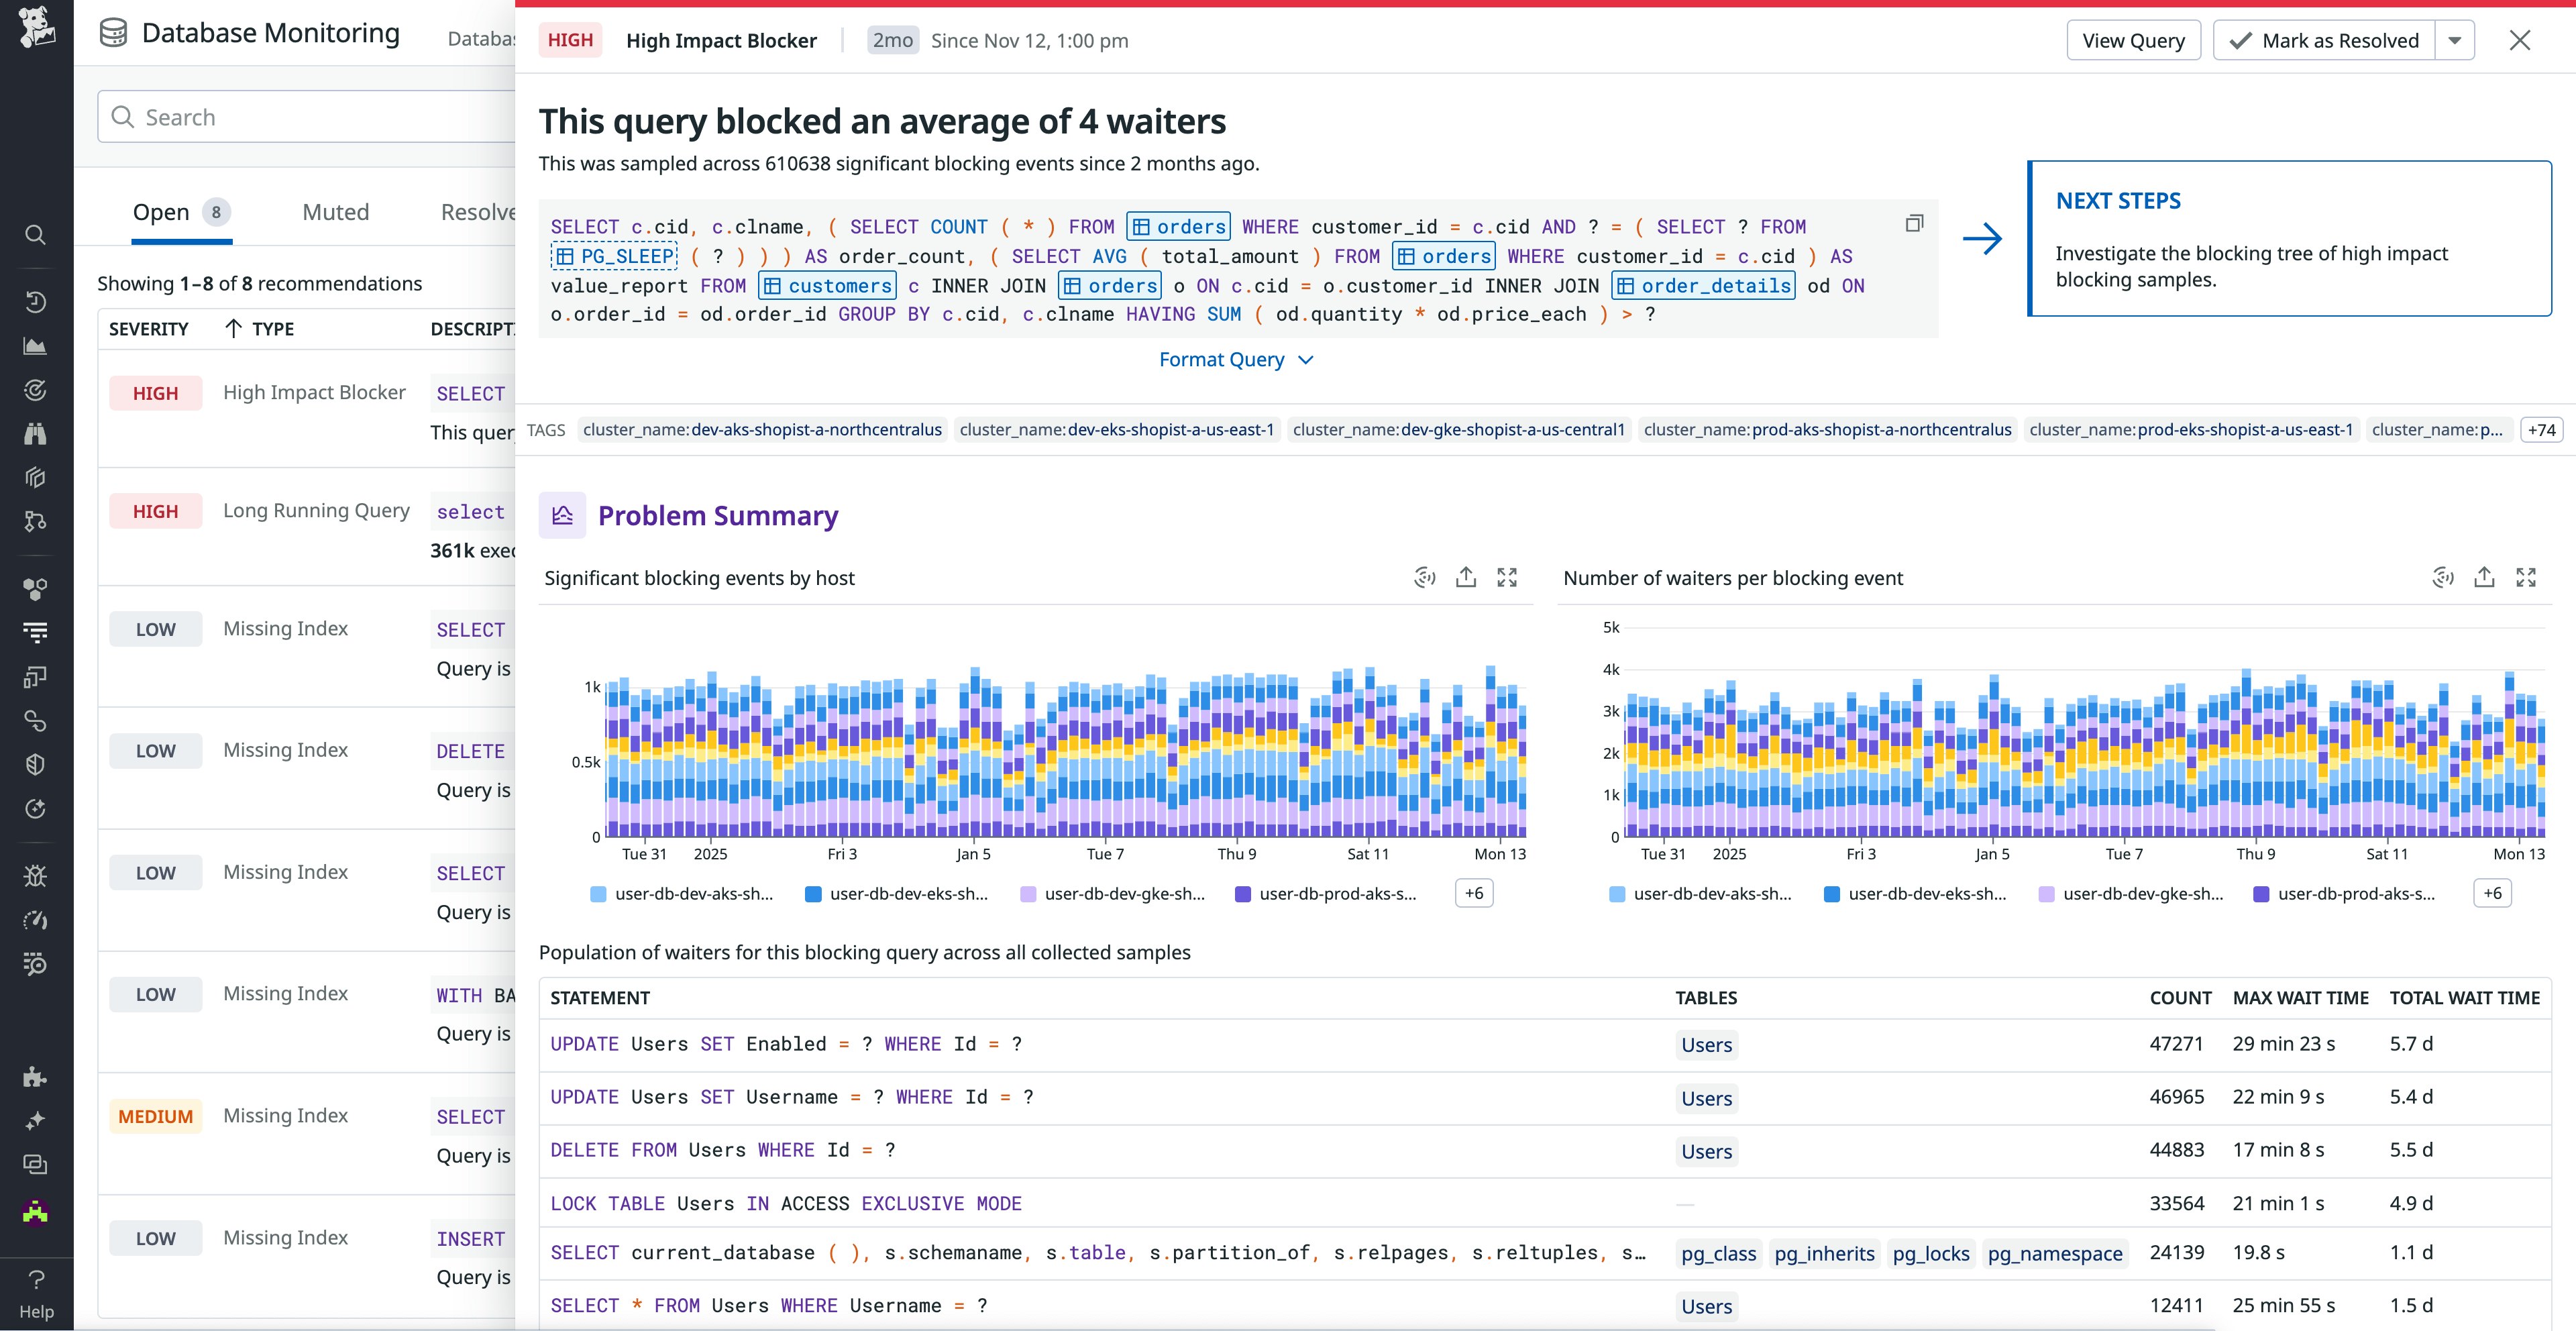The height and width of the screenshot is (1331, 2576).
Task: Open Mark as Resolved dropdown arrow
Action: pos(2455,41)
